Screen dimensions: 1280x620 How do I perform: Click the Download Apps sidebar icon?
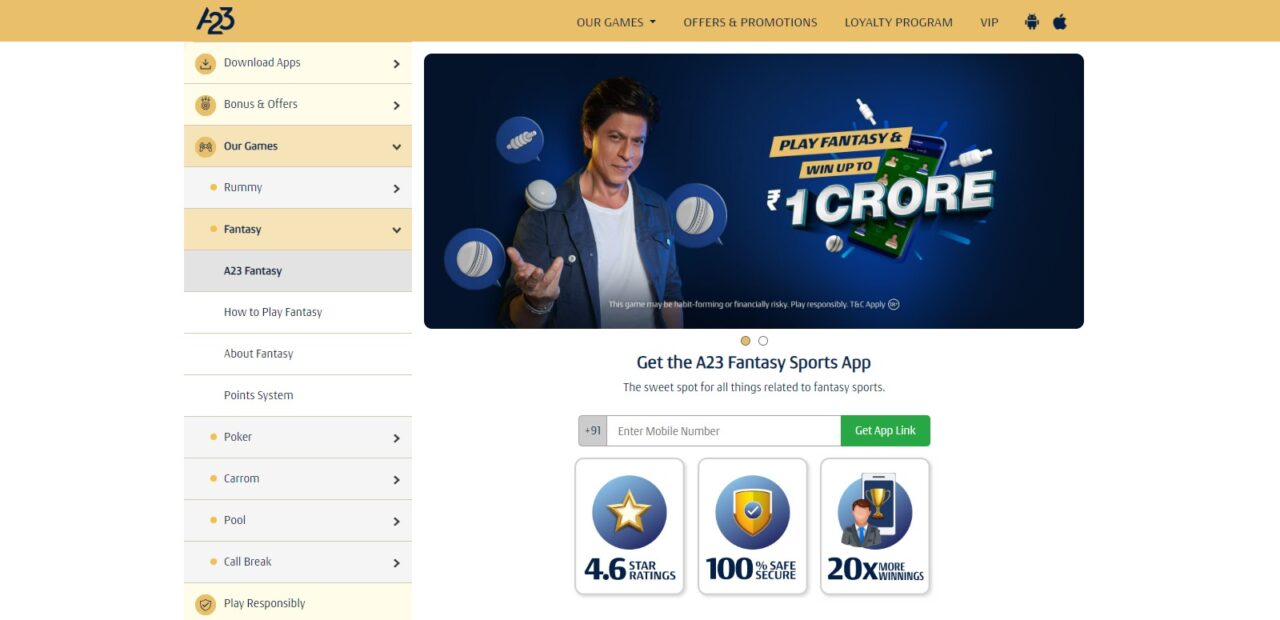pyautogui.click(x=205, y=63)
